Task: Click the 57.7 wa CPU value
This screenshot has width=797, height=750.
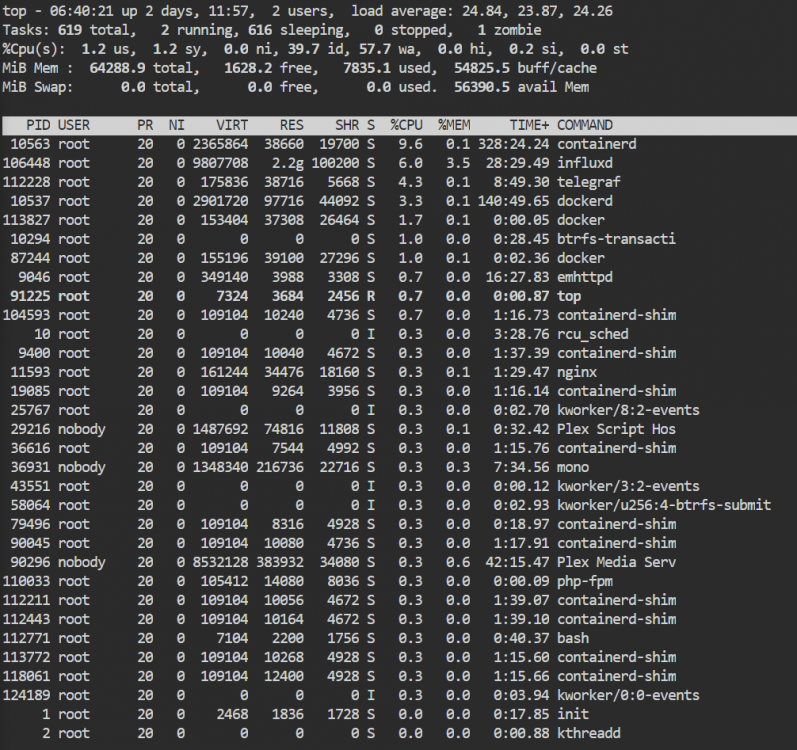Action: click(x=385, y=49)
